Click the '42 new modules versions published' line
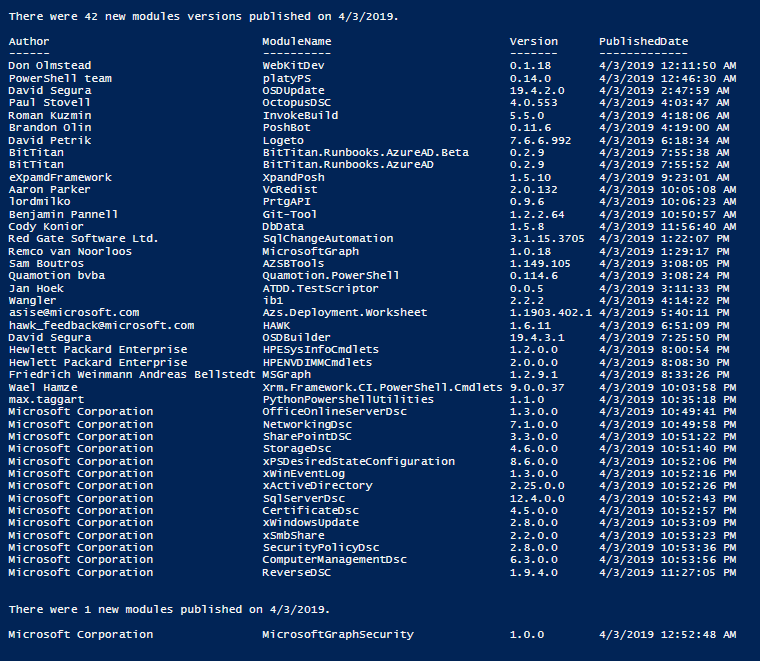The image size is (760, 661). click(x=204, y=16)
